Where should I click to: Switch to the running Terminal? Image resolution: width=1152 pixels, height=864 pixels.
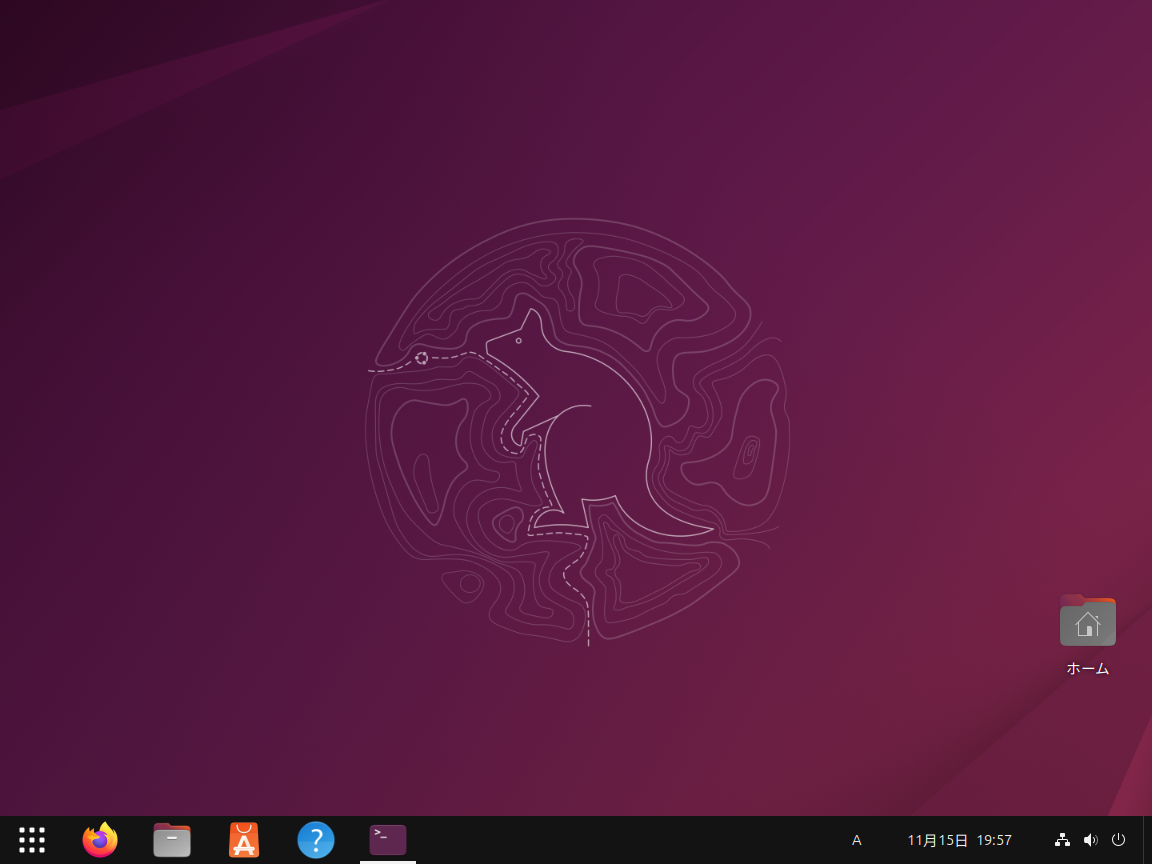click(388, 840)
